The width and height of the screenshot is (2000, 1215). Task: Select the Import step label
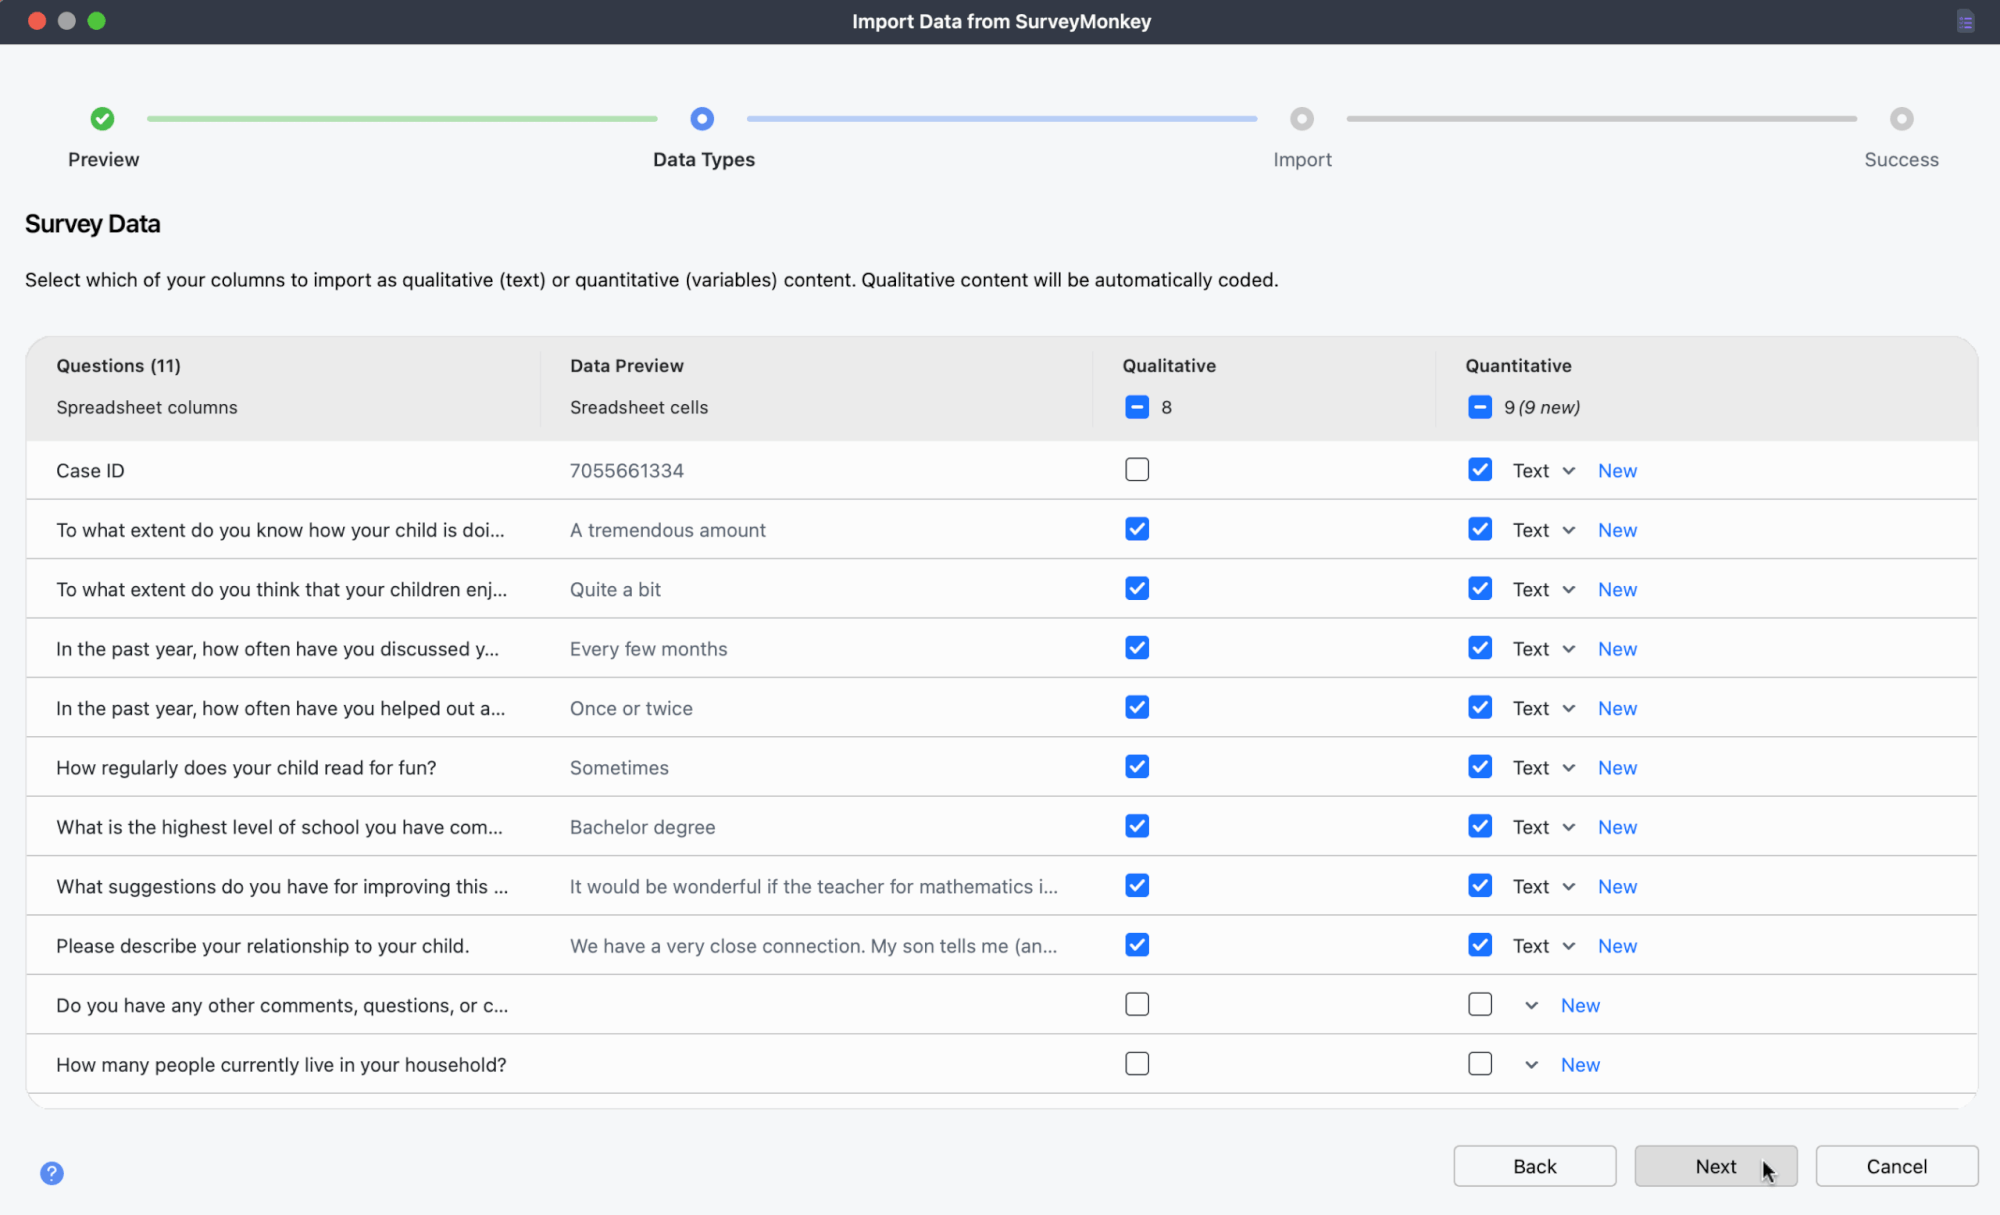[1302, 160]
